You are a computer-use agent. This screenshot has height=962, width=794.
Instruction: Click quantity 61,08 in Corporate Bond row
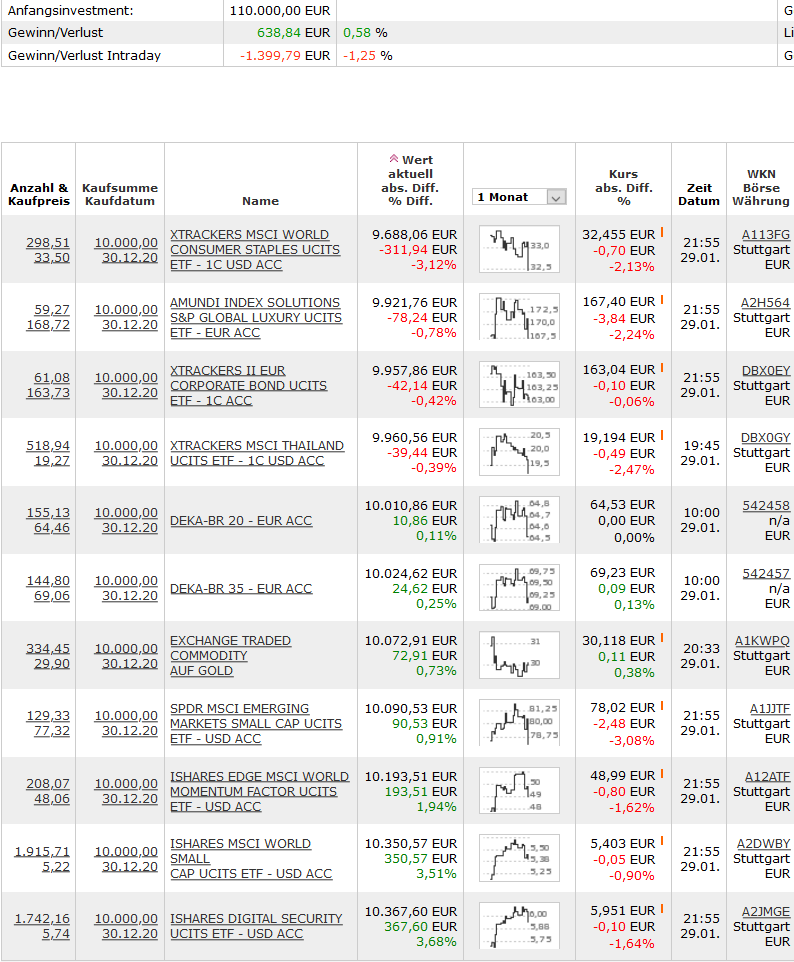52,378
